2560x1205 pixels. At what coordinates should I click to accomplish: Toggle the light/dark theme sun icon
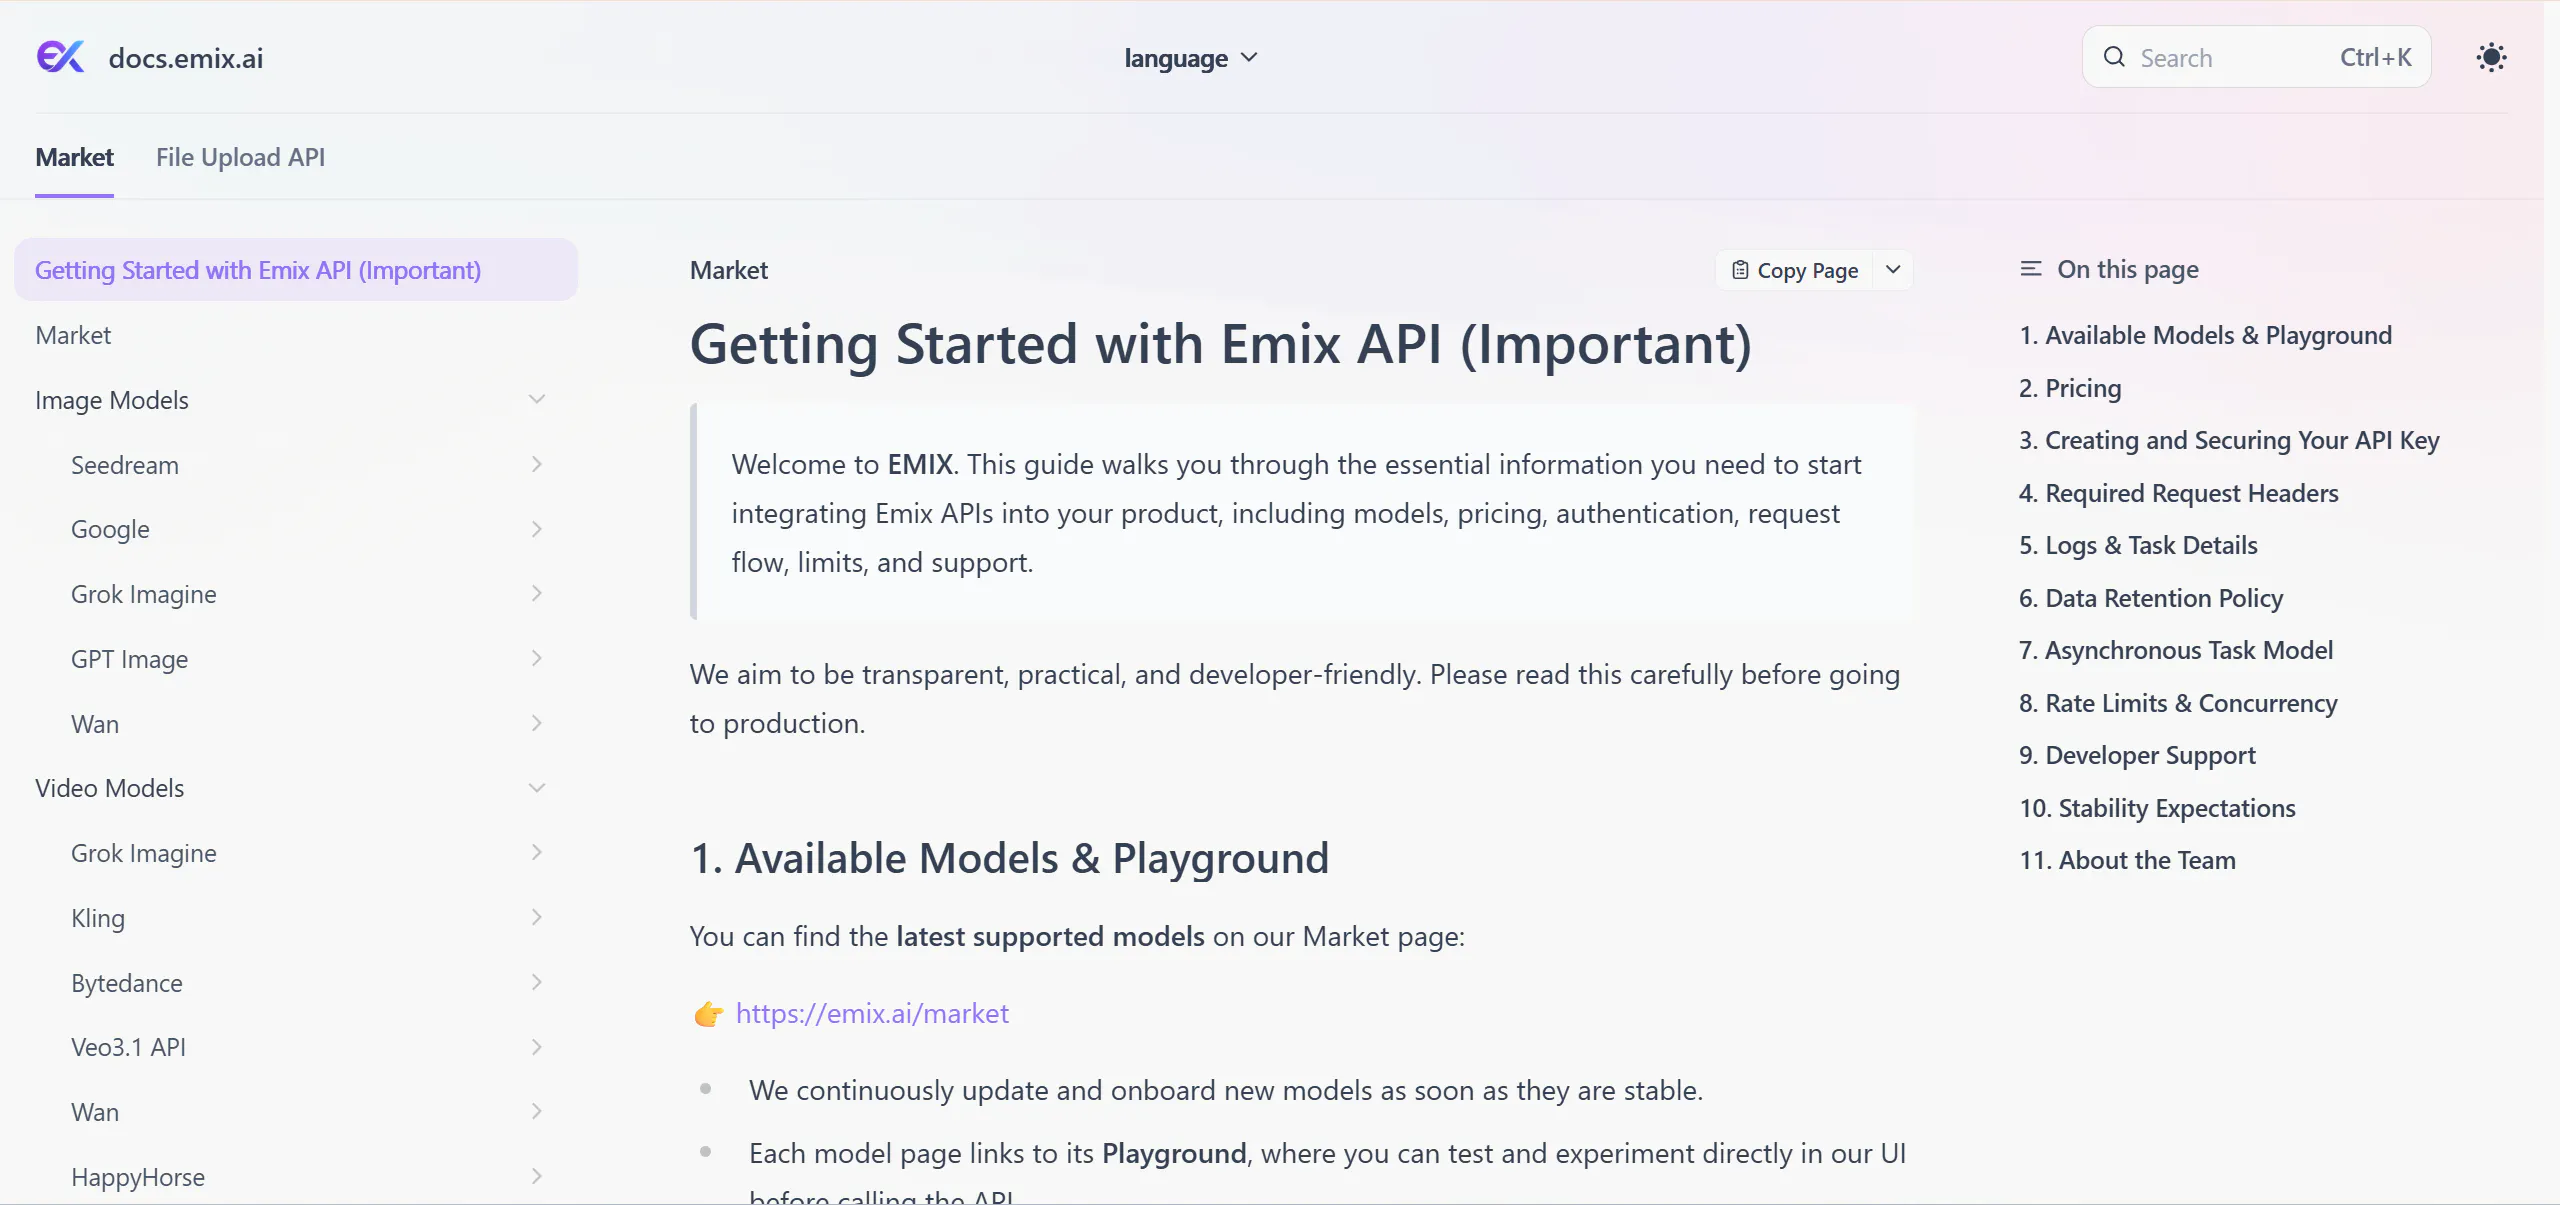2491,57
